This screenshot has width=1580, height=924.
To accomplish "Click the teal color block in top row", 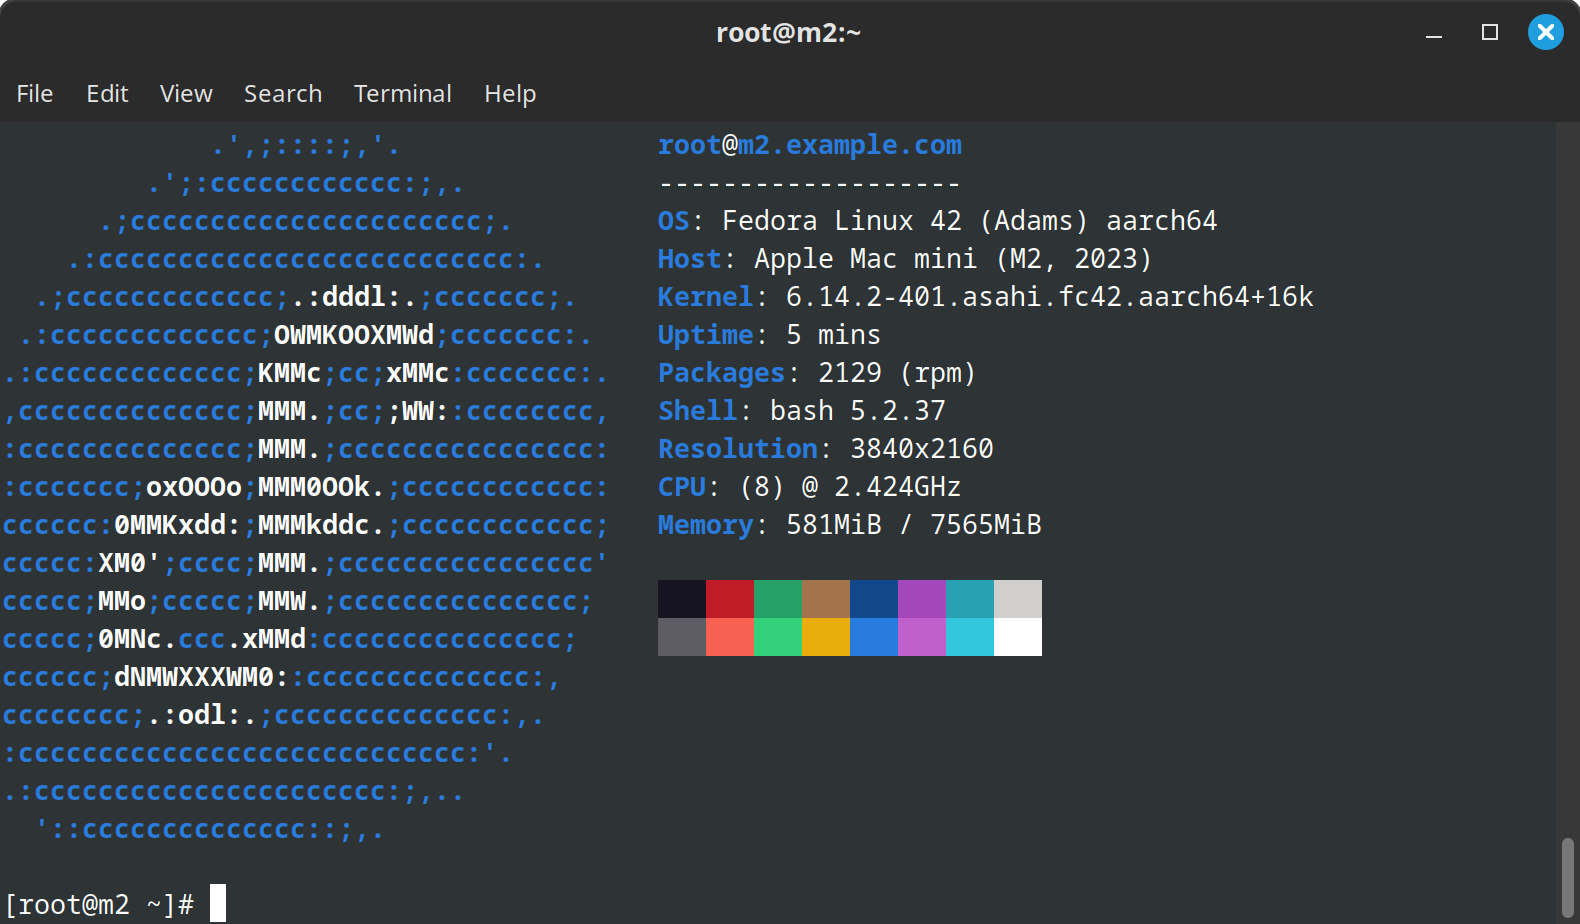I will coord(970,599).
